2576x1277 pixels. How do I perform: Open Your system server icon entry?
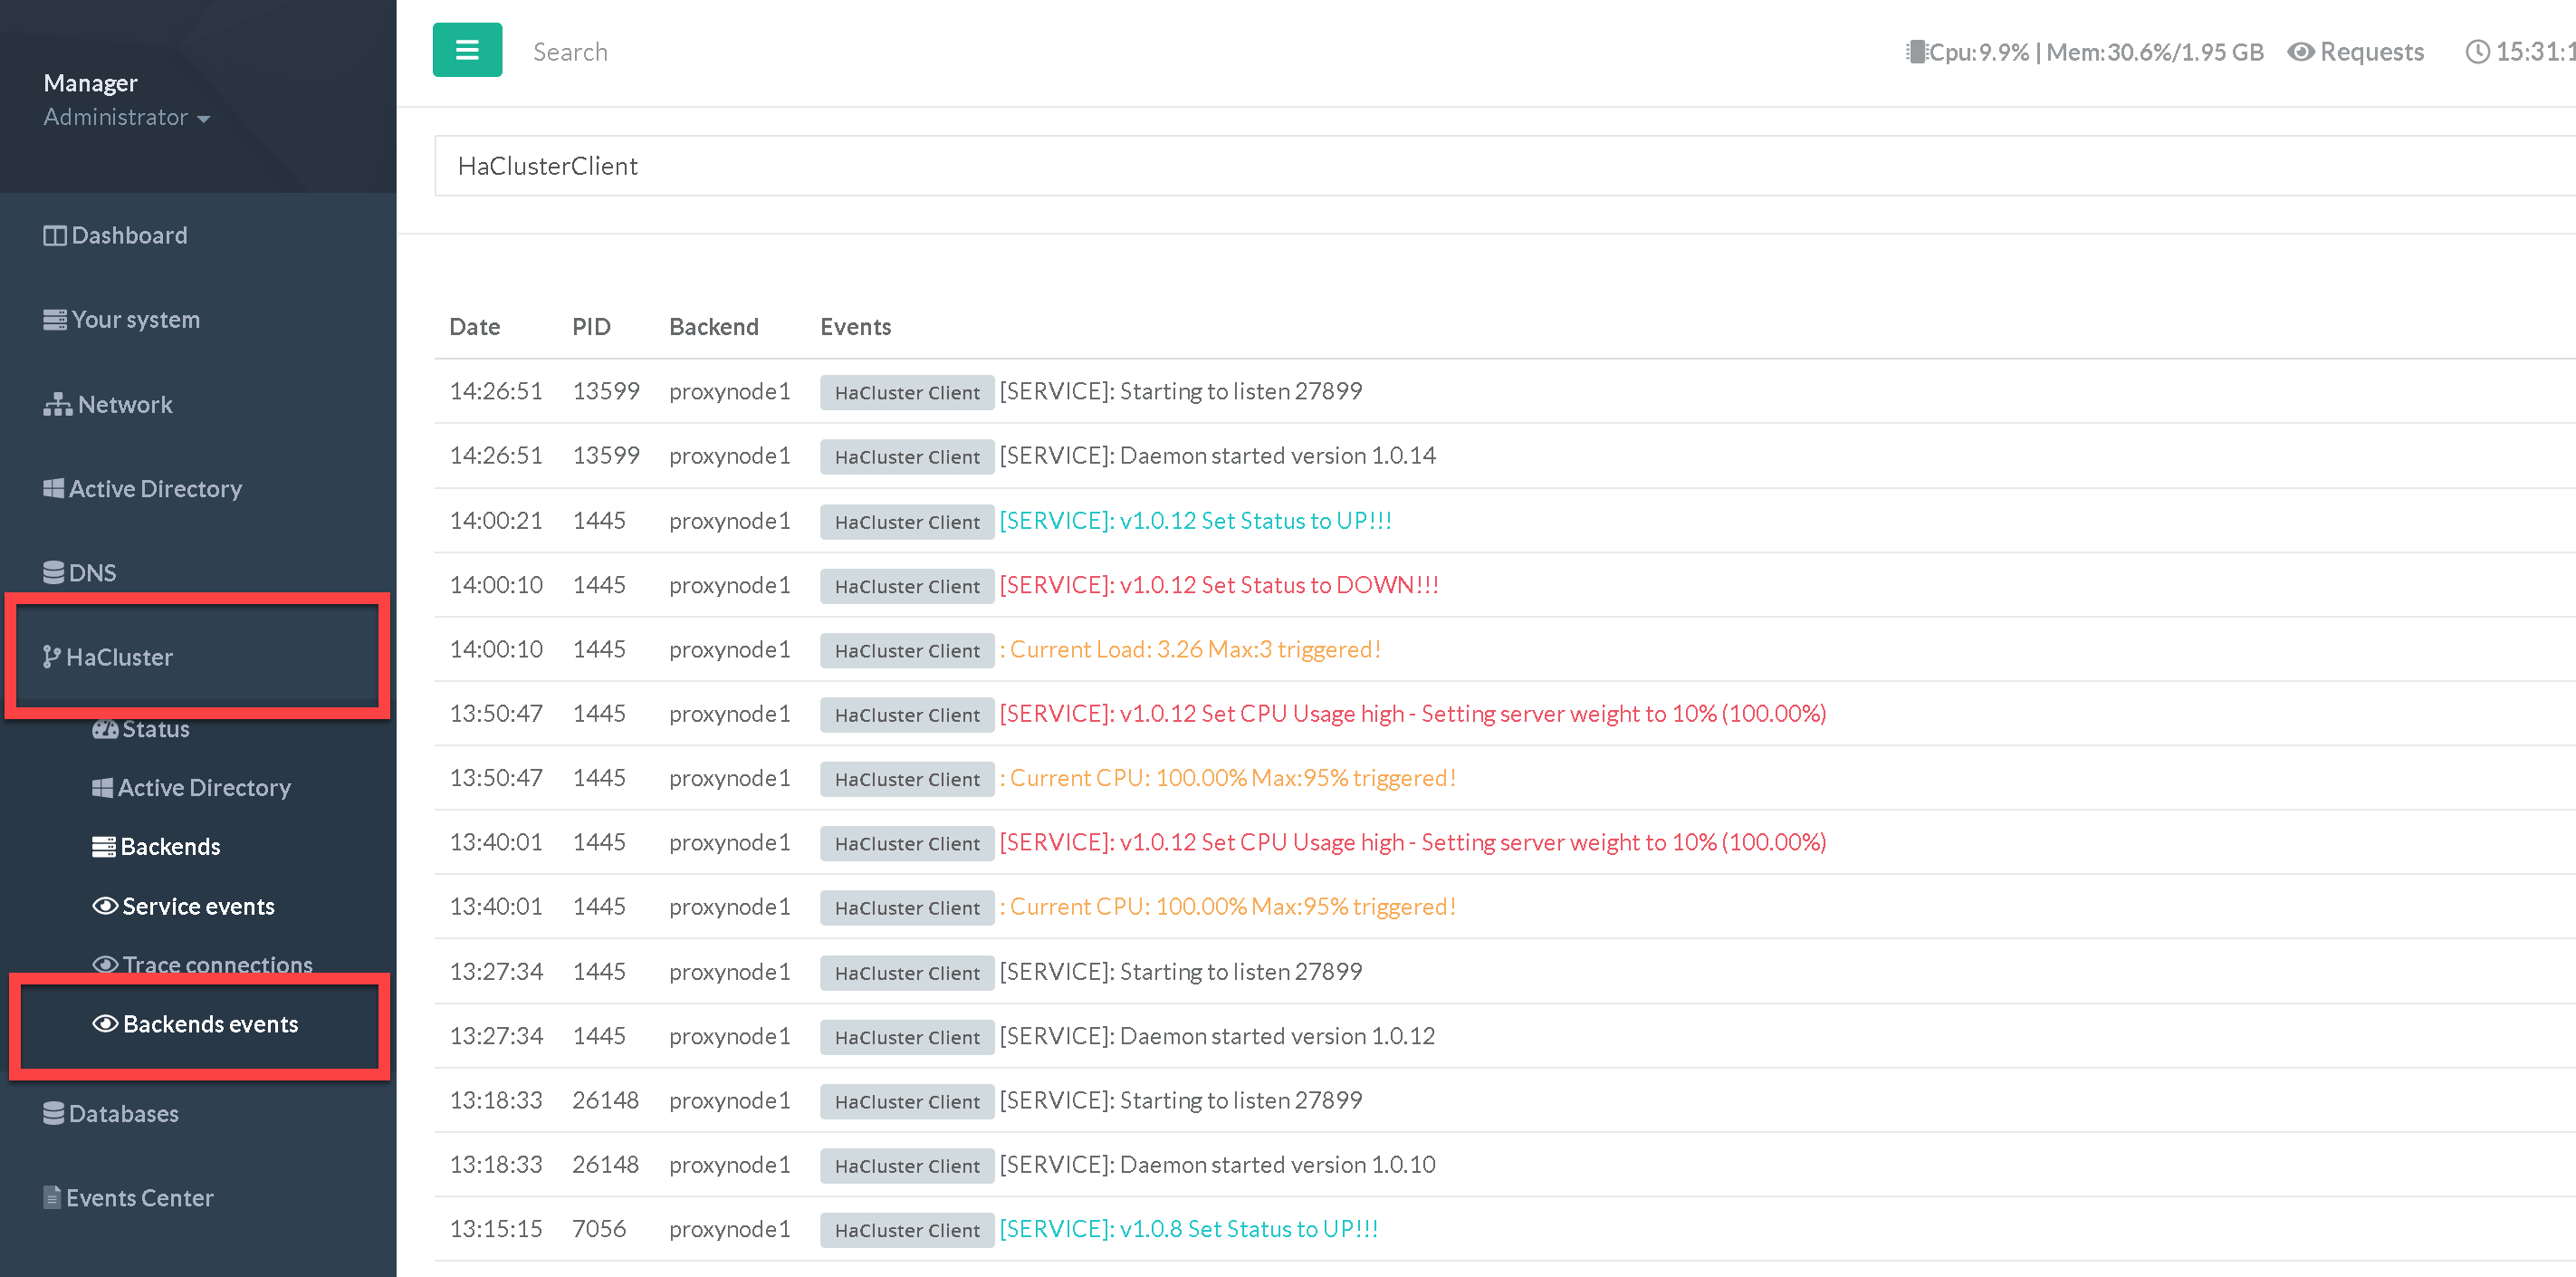tap(55, 320)
